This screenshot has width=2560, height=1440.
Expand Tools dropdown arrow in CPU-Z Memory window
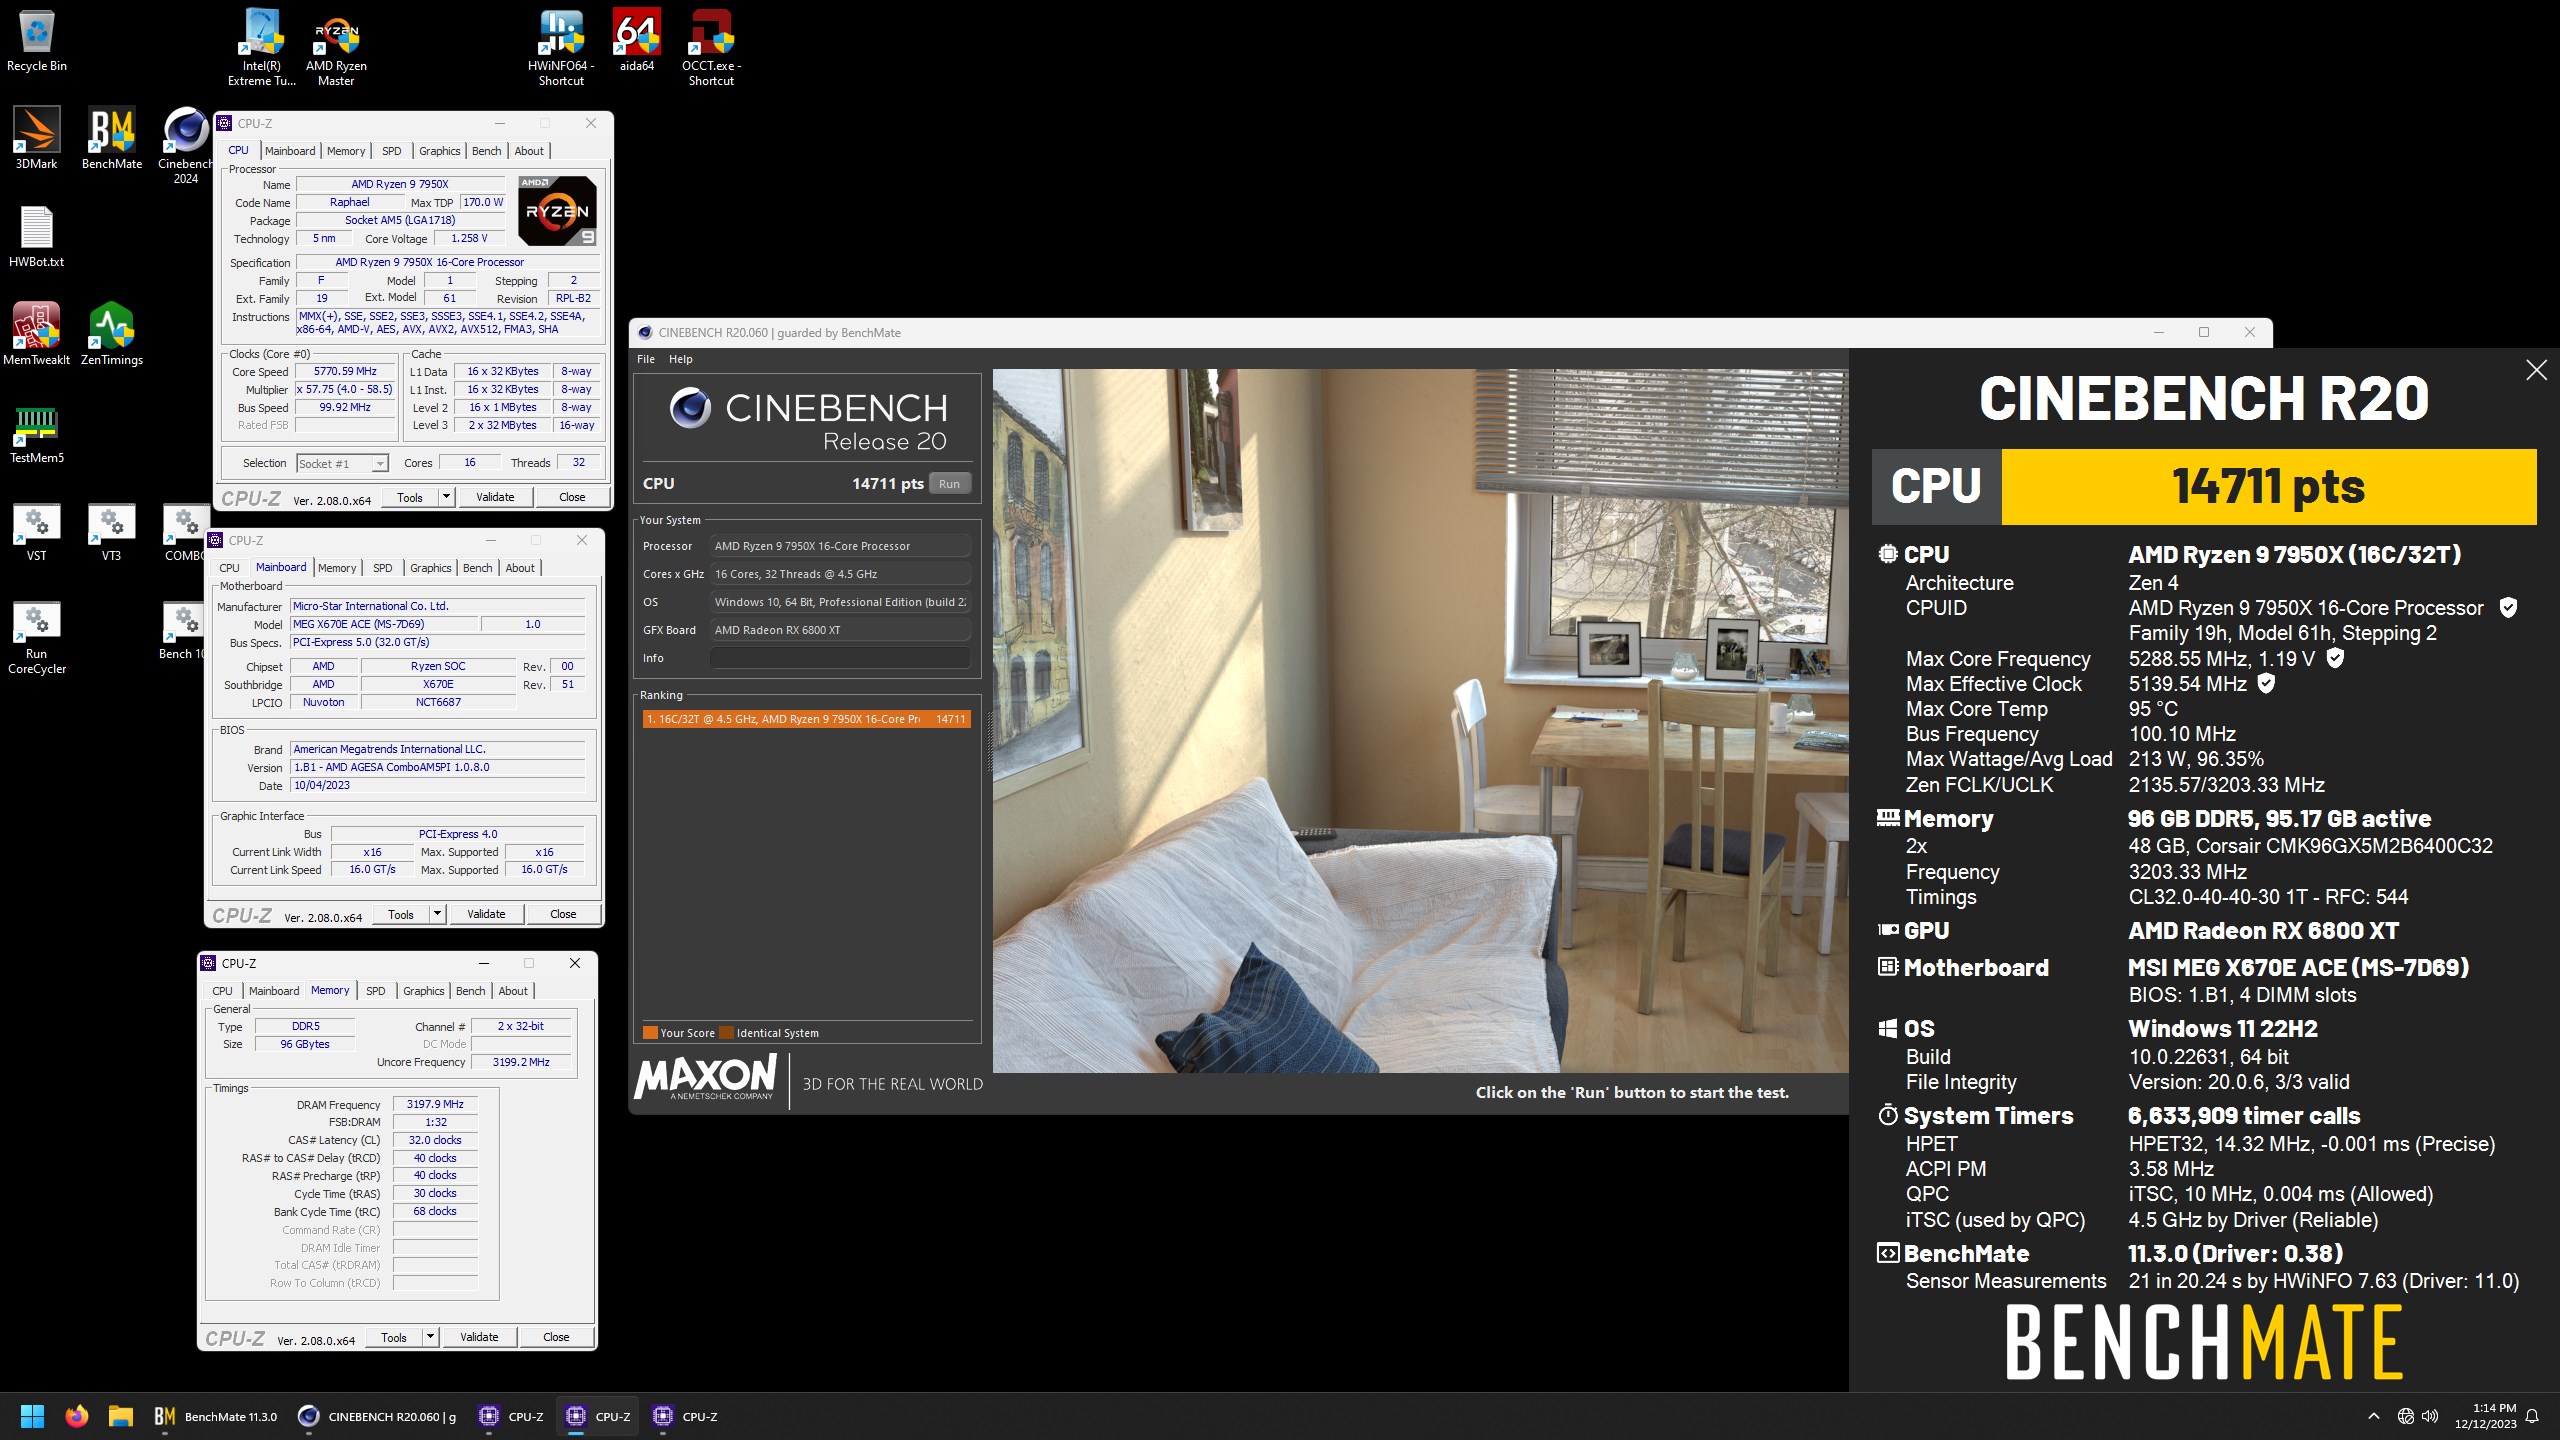(430, 1337)
